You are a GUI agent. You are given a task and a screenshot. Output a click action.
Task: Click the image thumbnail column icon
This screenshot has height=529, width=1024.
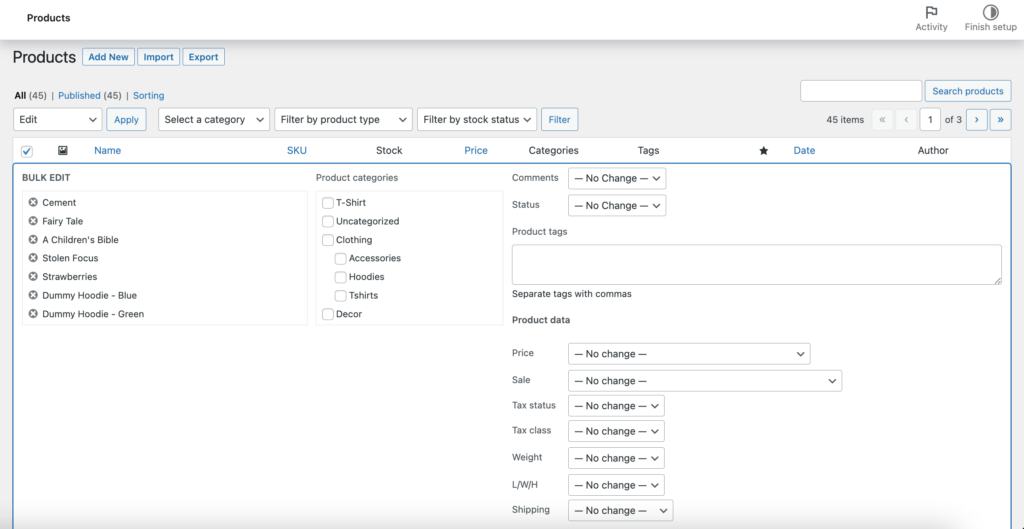(x=63, y=150)
